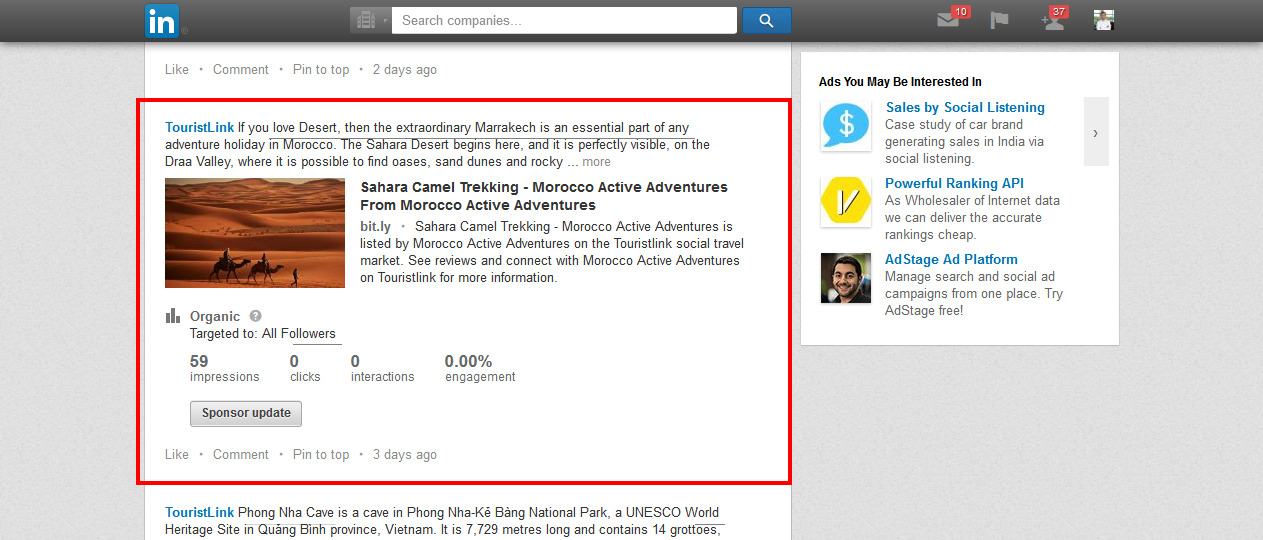Open the add connections icon
1263x540 pixels.
pos(1052,20)
